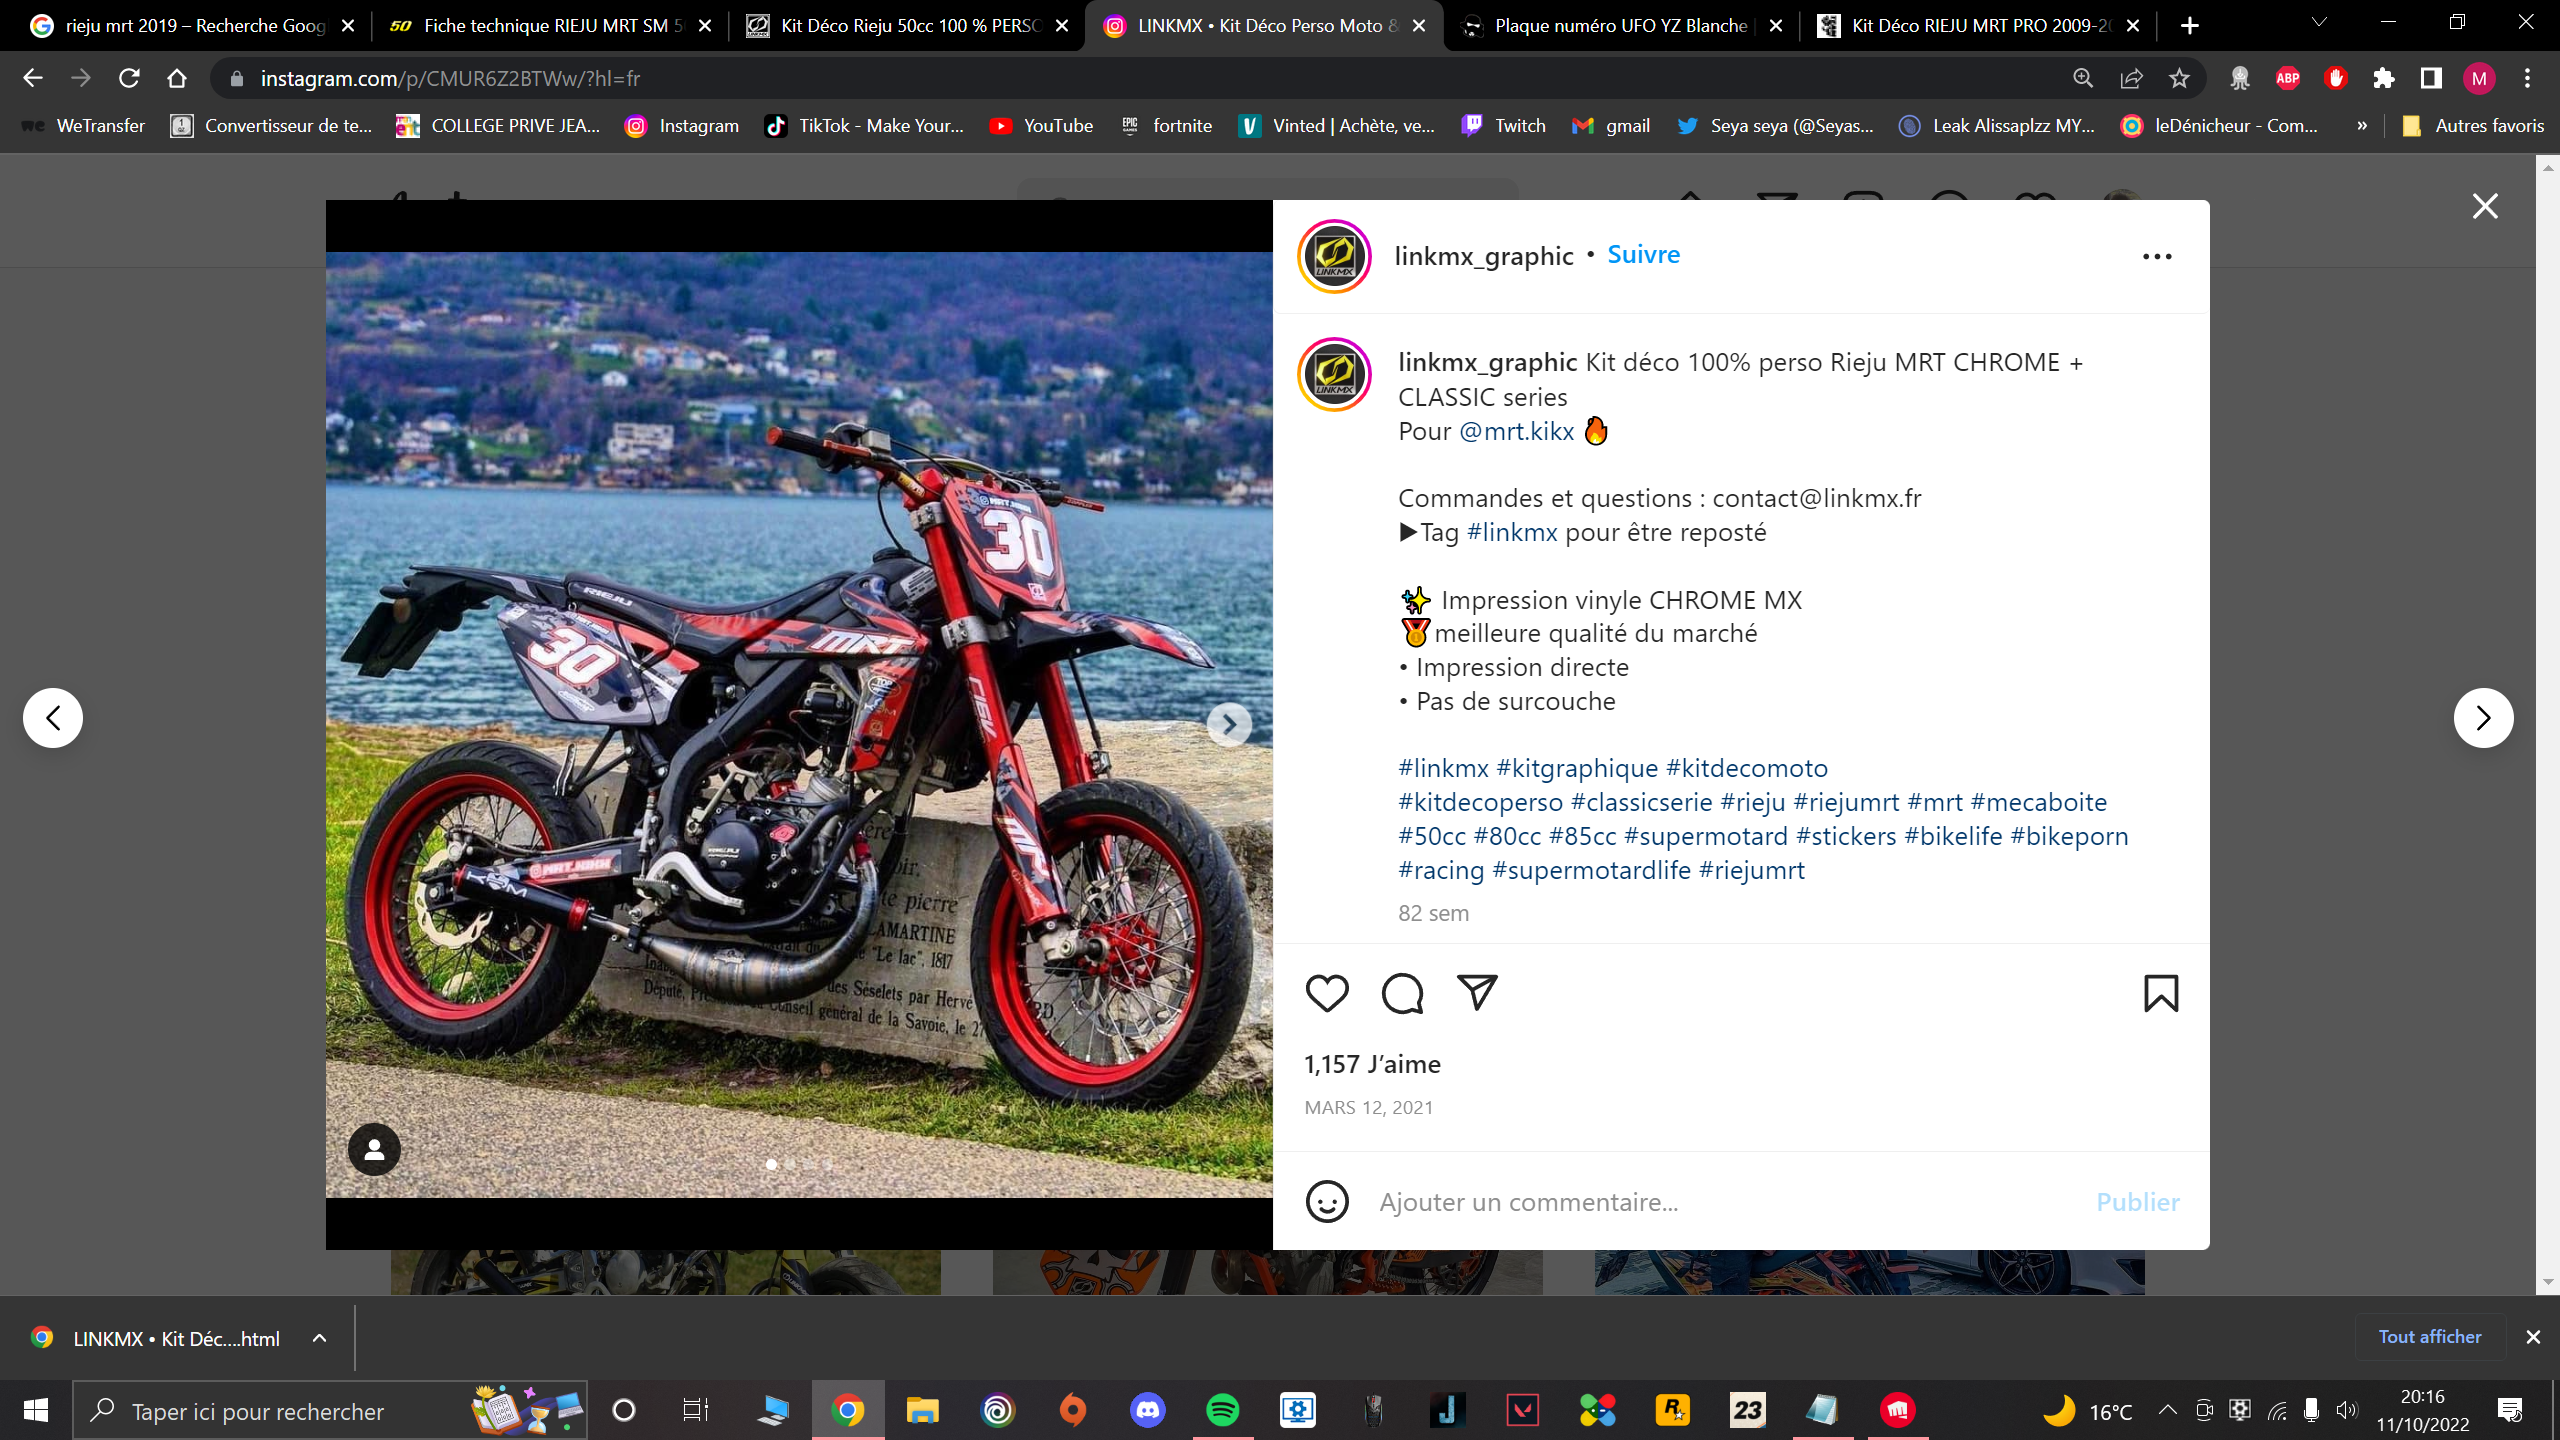Open the emoji picker smiley icon
Image resolution: width=2560 pixels, height=1440 pixels.
point(1327,1201)
